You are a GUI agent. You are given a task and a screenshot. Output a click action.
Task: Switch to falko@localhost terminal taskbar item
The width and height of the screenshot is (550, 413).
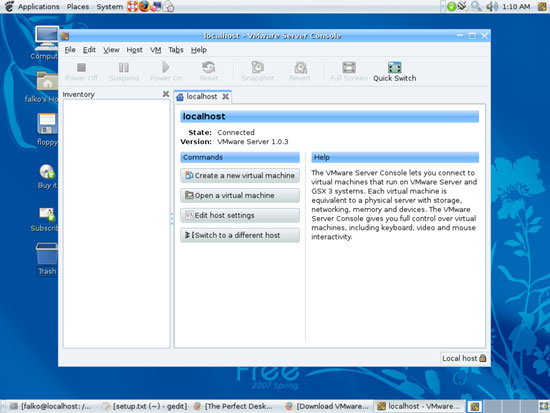pos(51,406)
